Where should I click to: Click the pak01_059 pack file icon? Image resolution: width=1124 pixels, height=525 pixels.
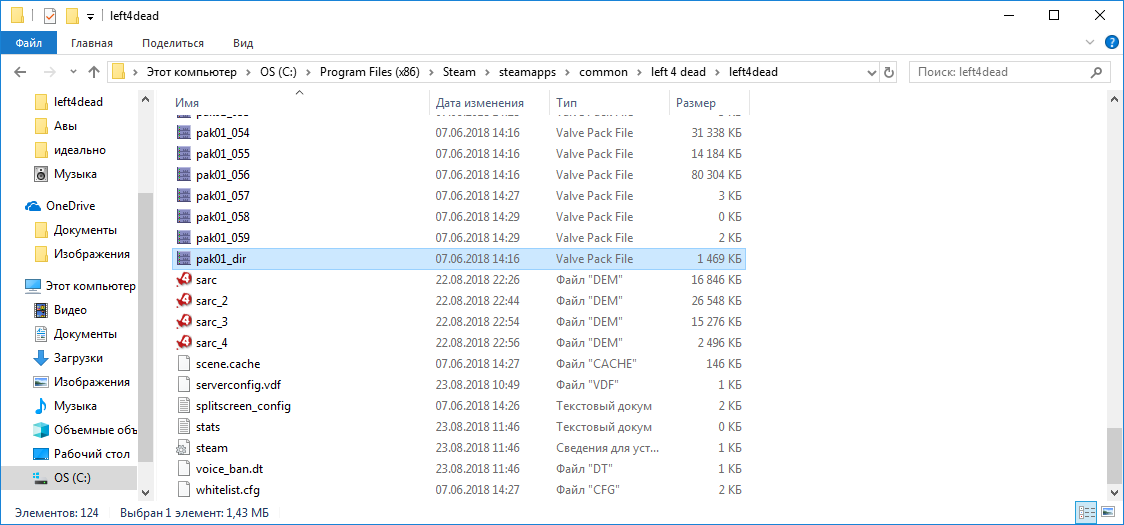tap(183, 237)
